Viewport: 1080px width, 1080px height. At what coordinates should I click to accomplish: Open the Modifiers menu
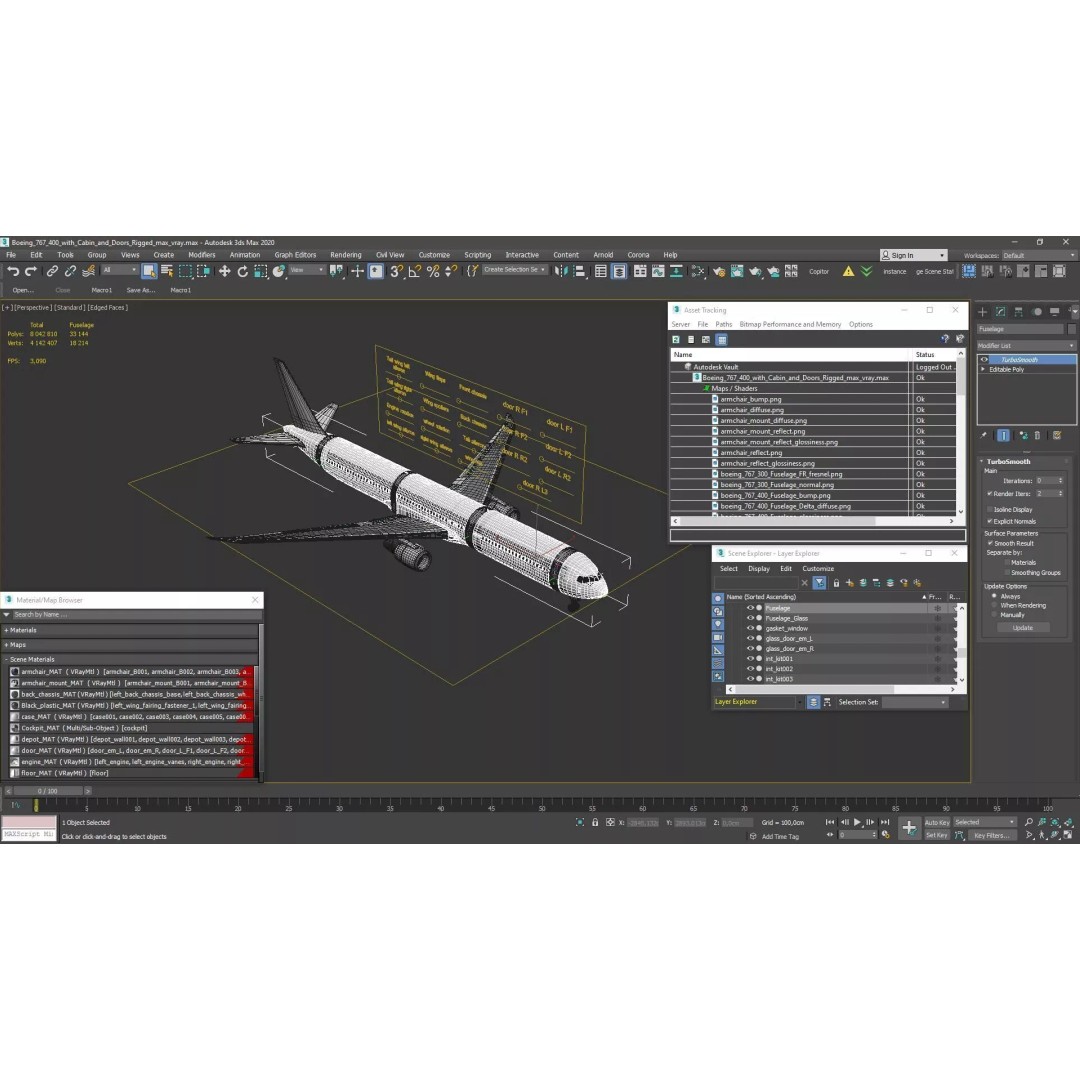point(202,255)
